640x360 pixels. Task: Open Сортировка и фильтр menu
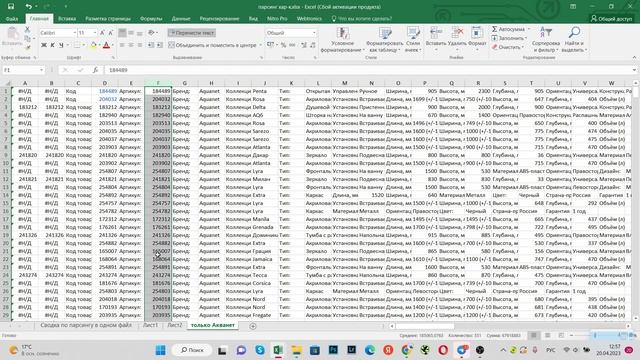click(x=546, y=40)
